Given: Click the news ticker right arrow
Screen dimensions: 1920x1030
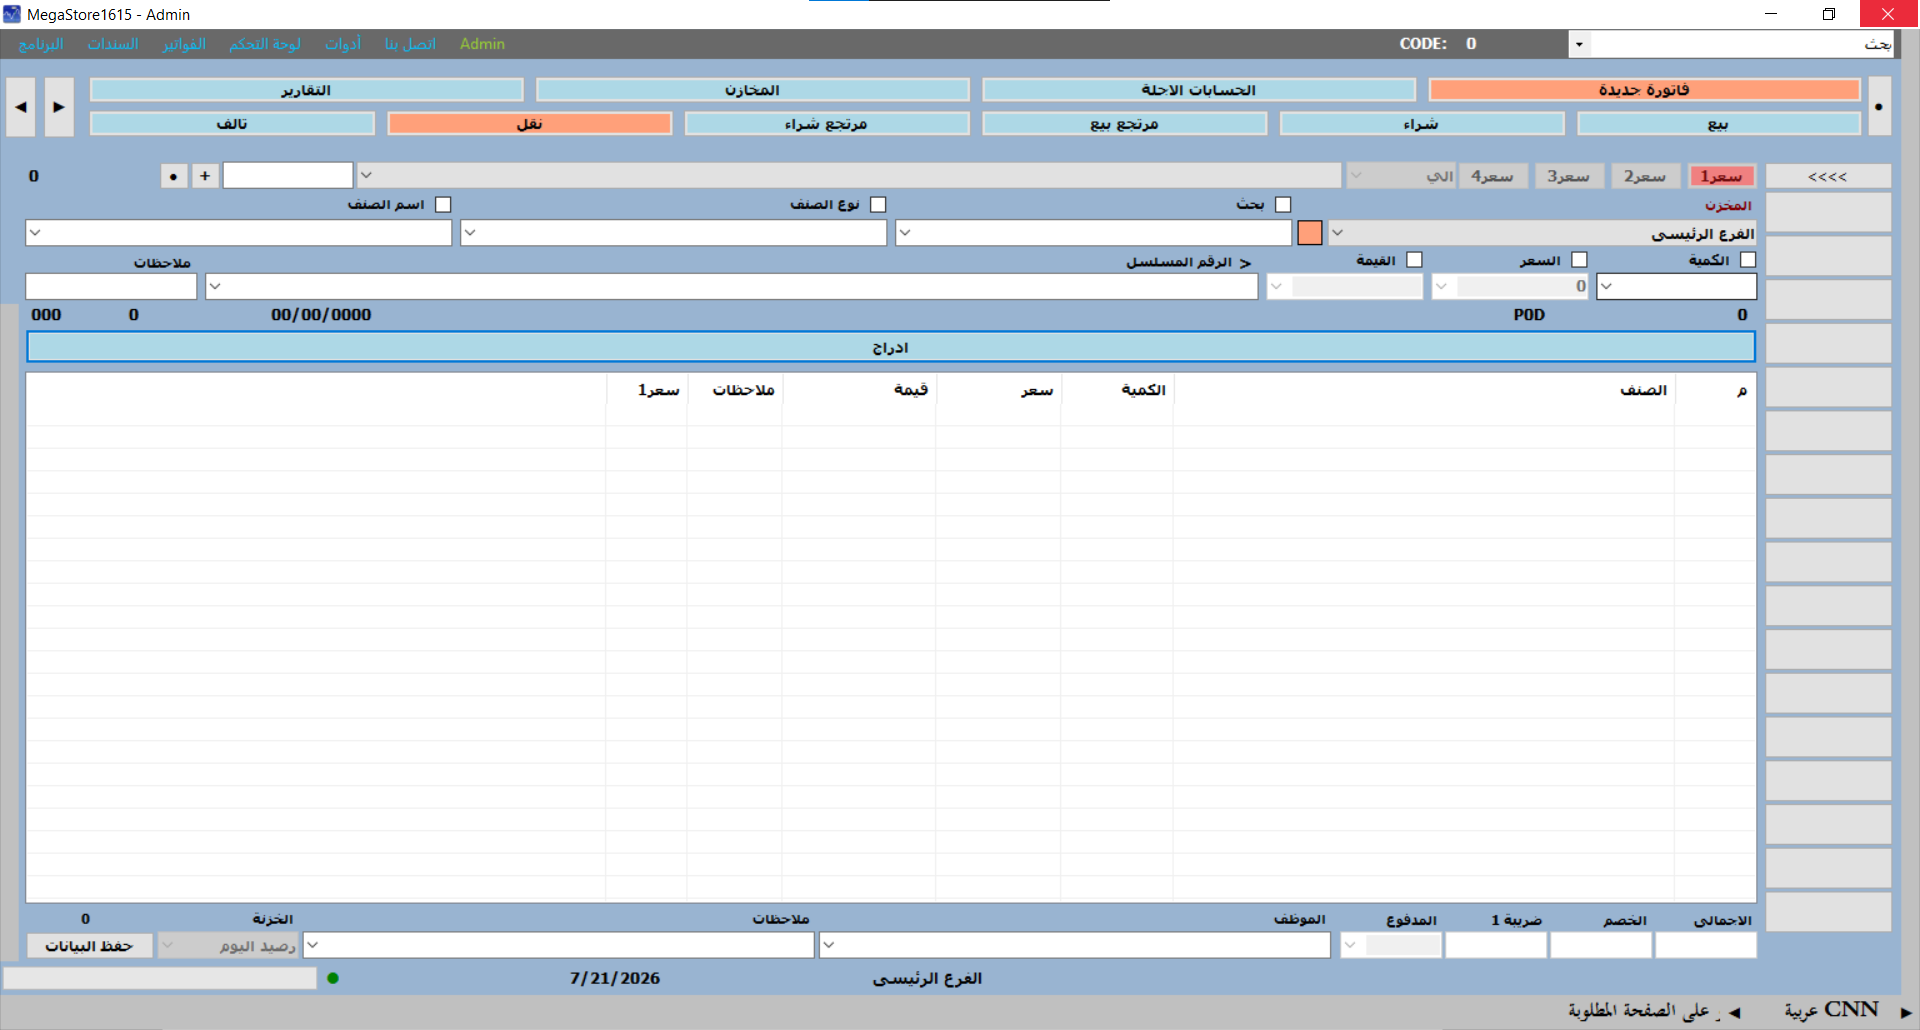Looking at the screenshot, I should point(1905,1012).
